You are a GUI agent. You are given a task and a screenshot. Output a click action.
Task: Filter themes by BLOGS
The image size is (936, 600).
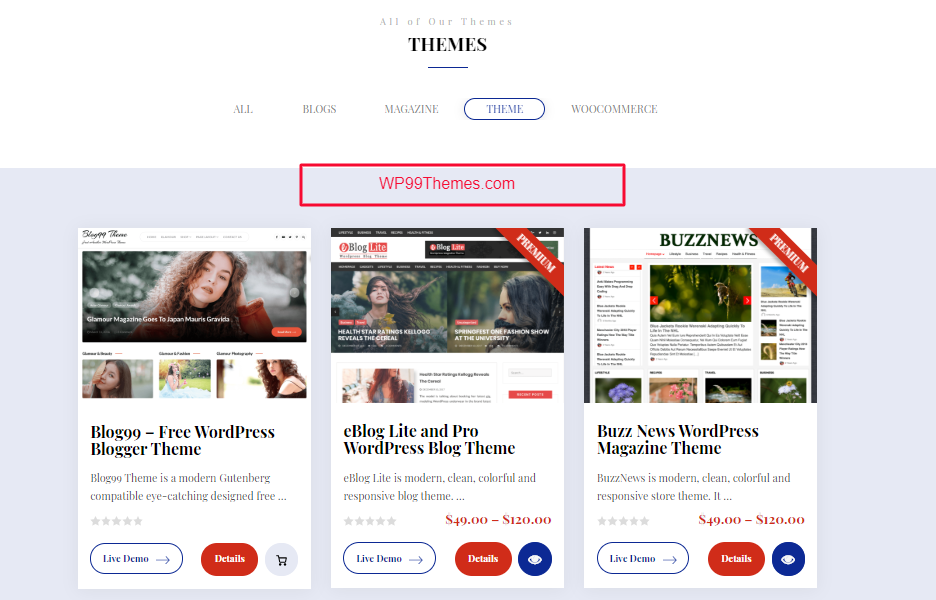pyautogui.click(x=319, y=109)
